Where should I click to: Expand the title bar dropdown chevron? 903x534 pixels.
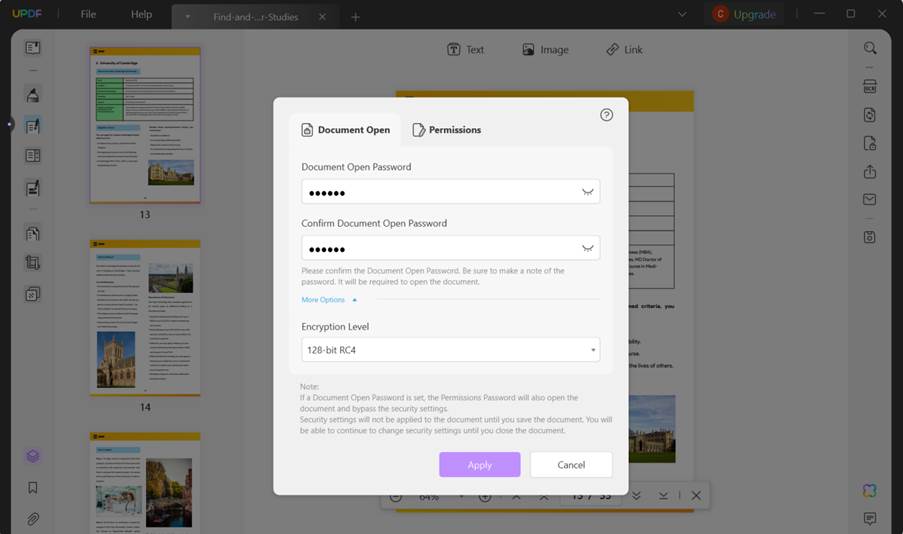pos(682,14)
